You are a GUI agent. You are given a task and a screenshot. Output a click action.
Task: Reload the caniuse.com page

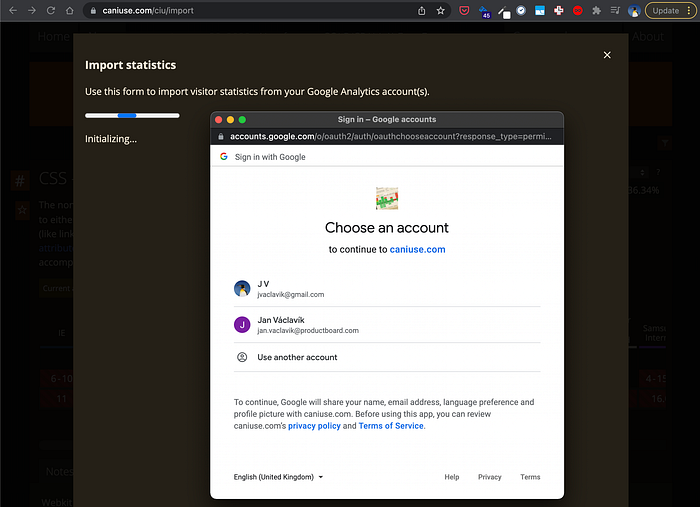click(51, 10)
